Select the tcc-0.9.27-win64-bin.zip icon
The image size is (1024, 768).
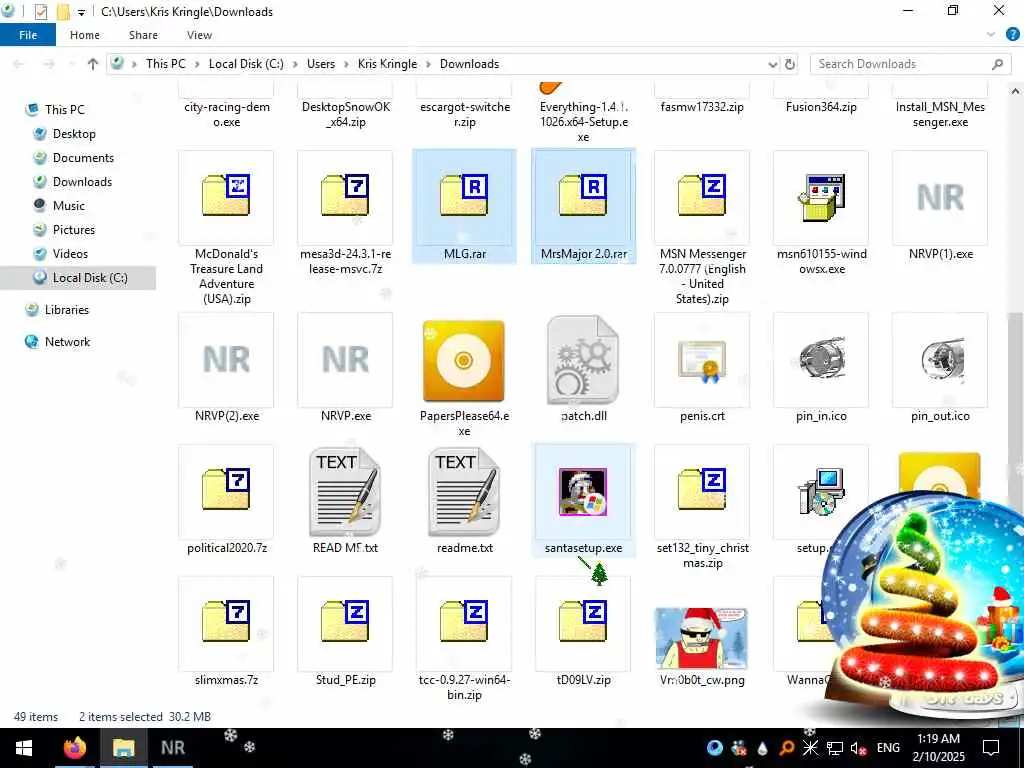464,621
